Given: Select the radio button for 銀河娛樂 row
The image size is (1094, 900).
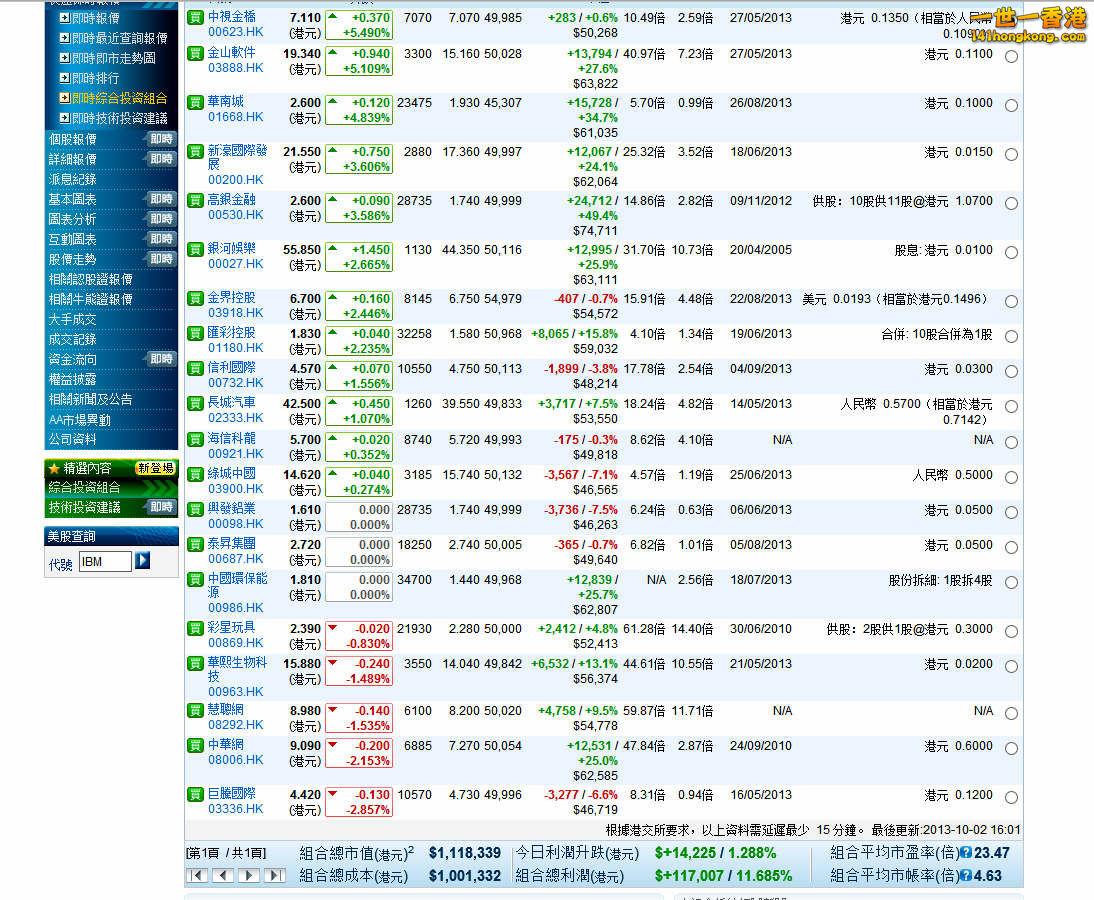Looking at the screenshot, I should tap(1011, 253).
